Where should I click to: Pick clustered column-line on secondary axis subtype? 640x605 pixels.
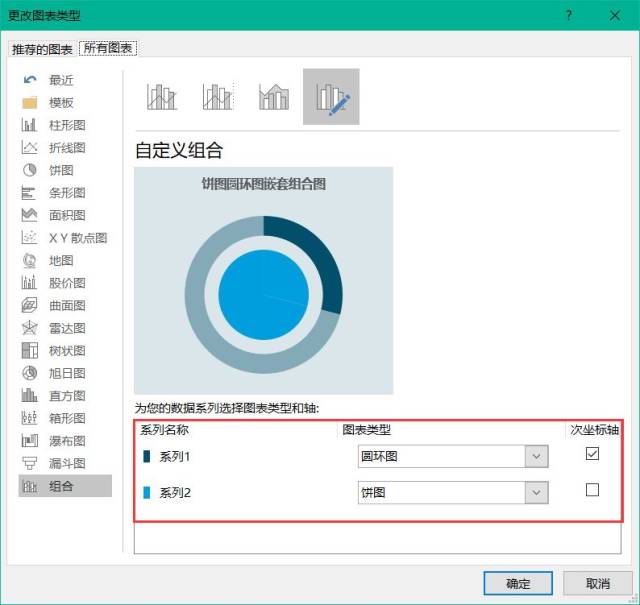218,97
